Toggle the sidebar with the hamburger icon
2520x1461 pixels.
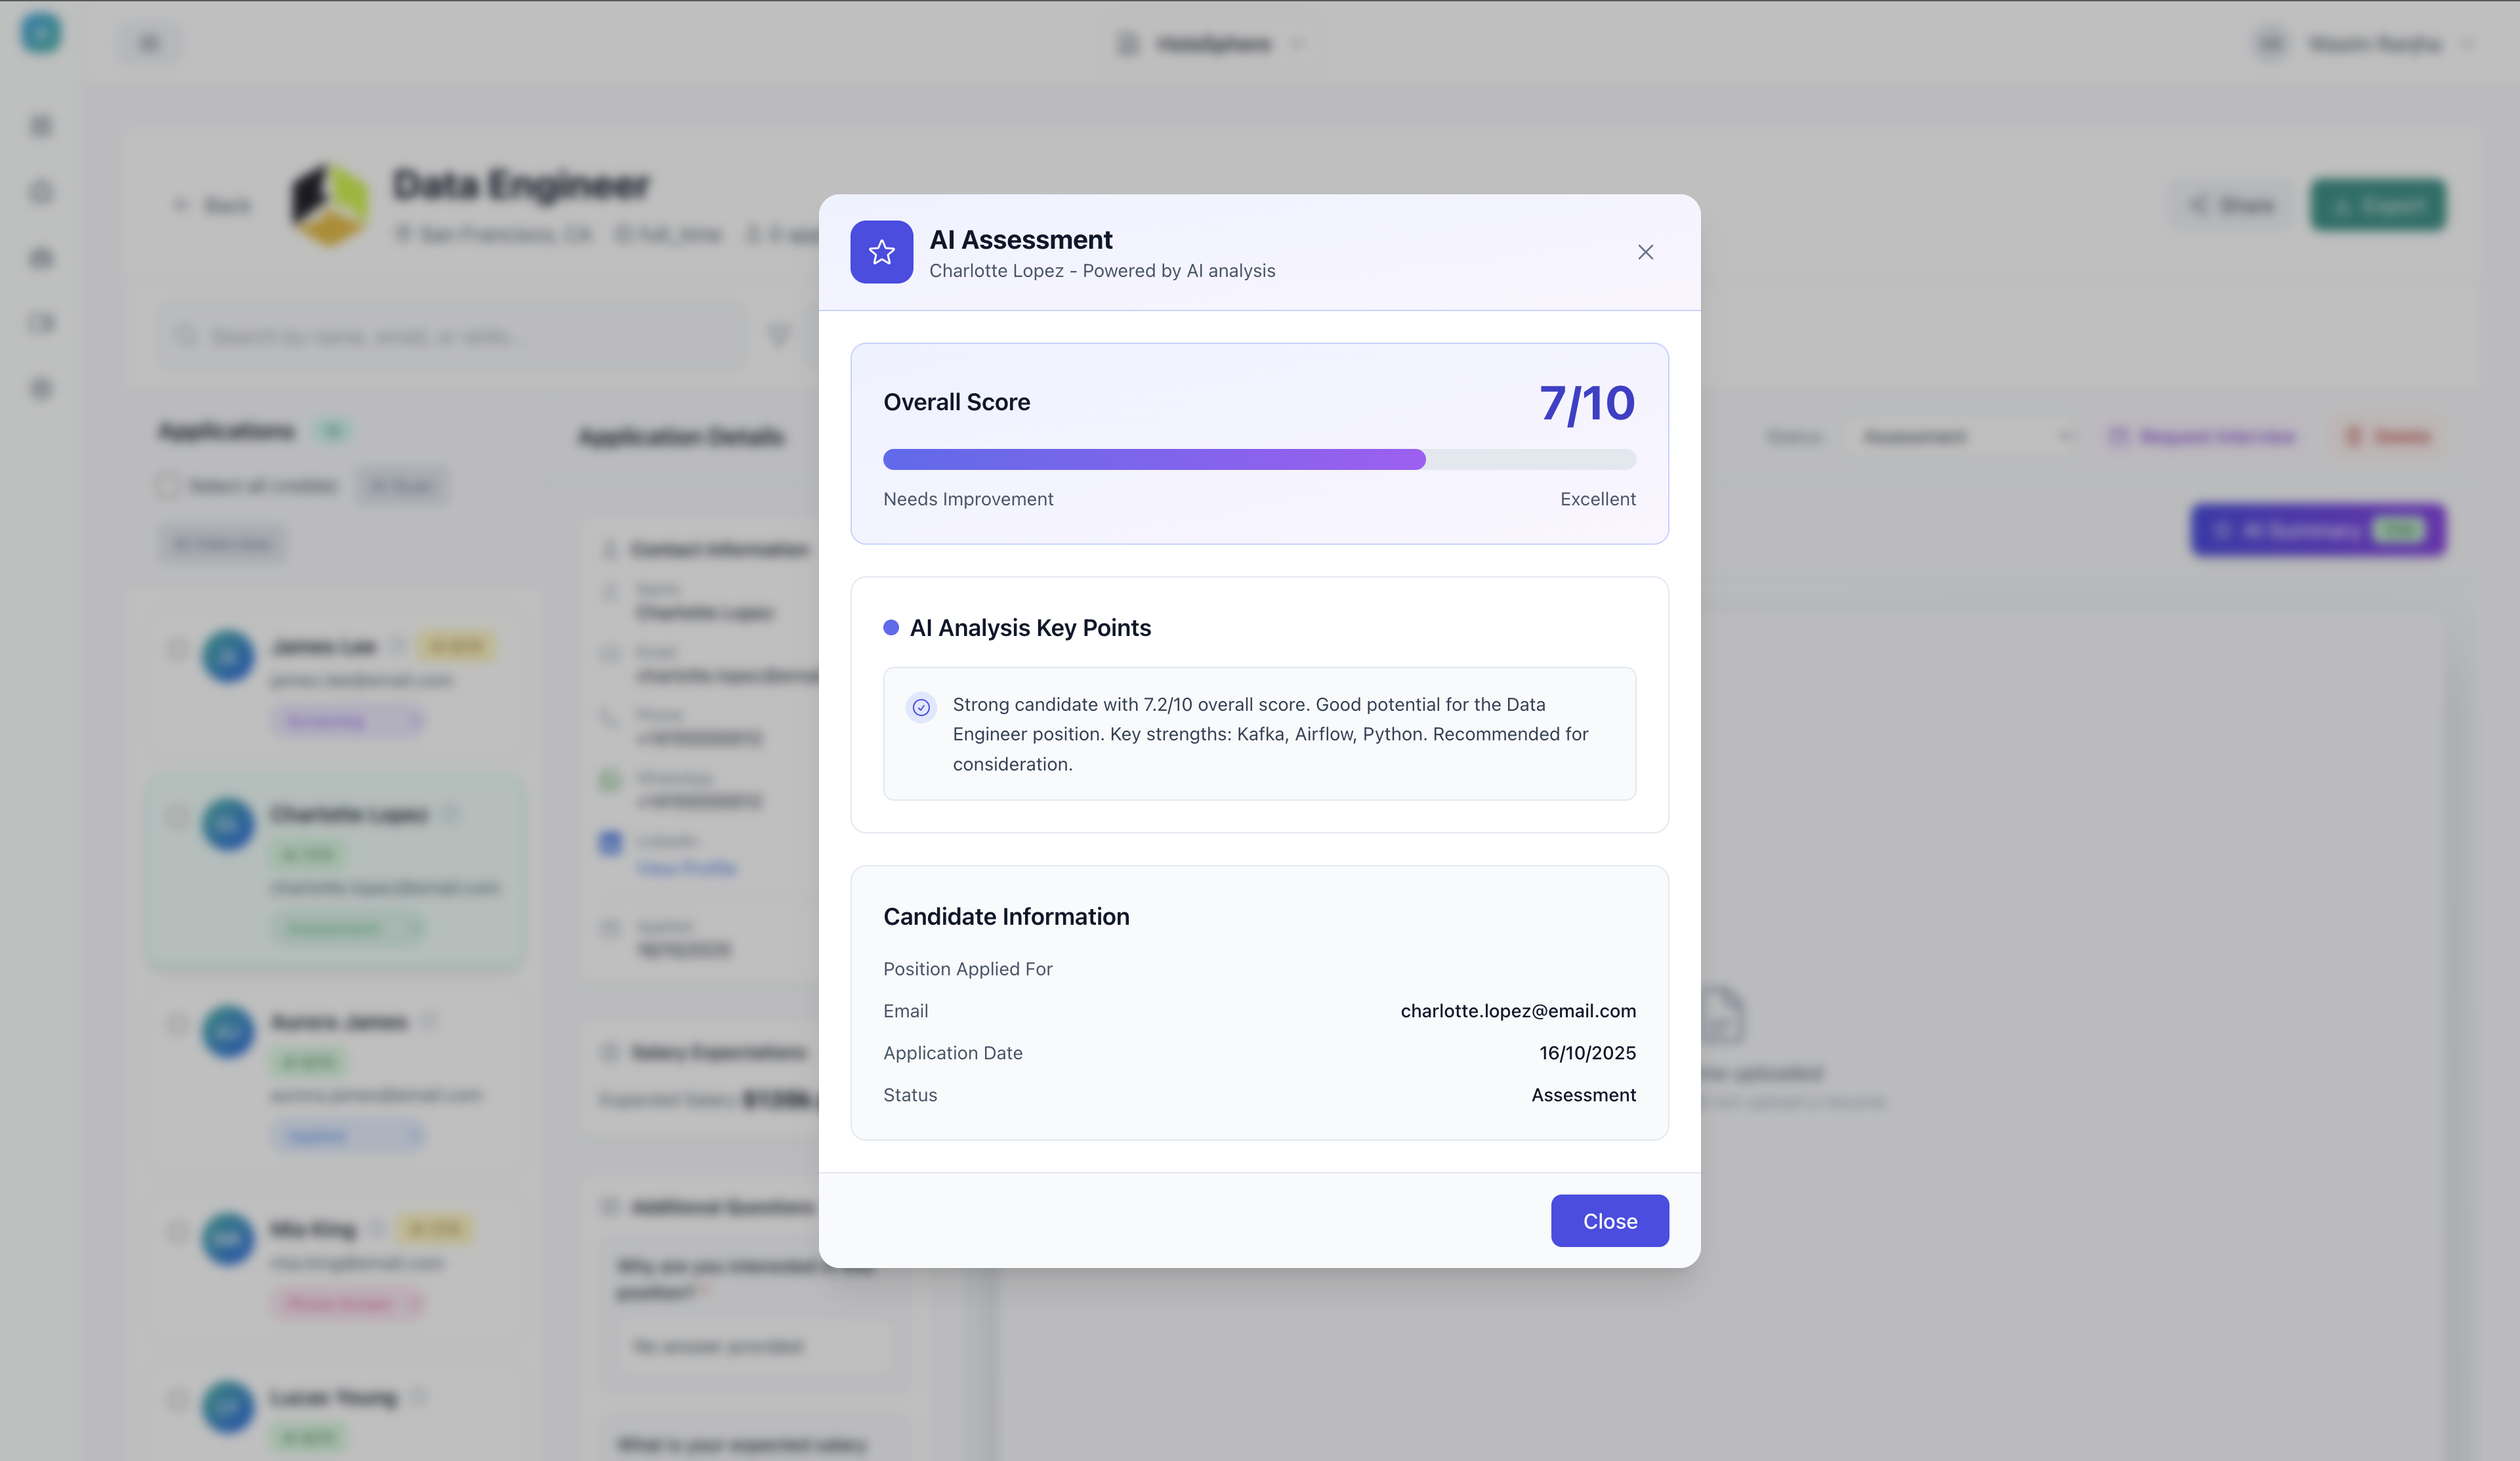149,42
